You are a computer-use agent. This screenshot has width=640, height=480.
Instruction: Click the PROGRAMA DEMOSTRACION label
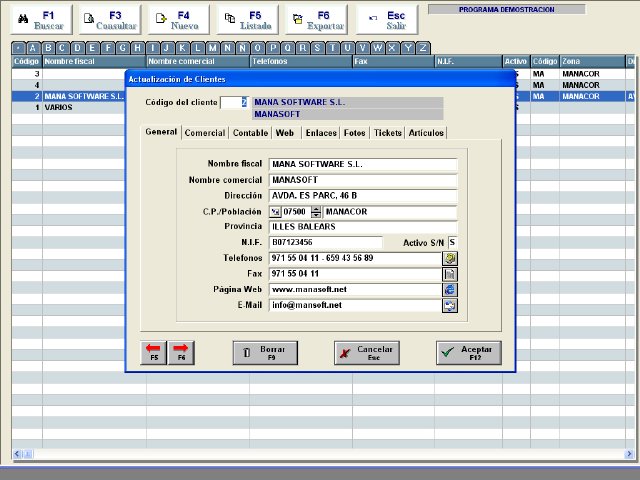coord(507,9)
